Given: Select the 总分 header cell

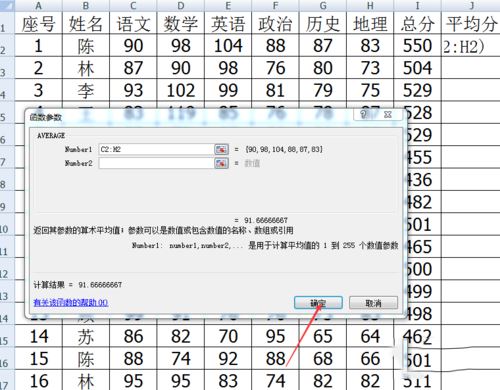Looking at the screenshot, I should (417, 23).
